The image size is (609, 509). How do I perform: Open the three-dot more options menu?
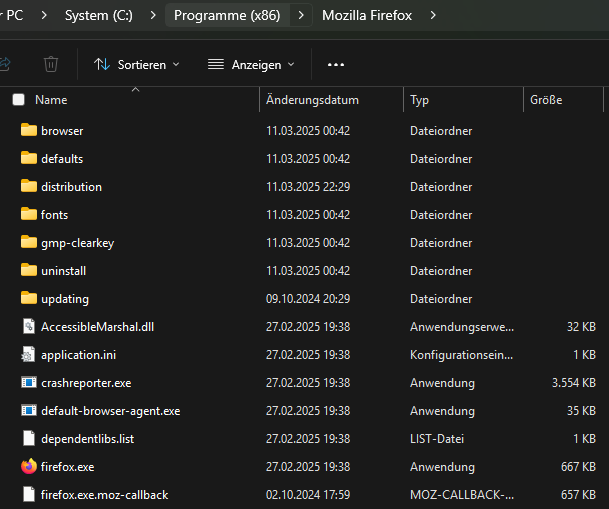point(336,64)
